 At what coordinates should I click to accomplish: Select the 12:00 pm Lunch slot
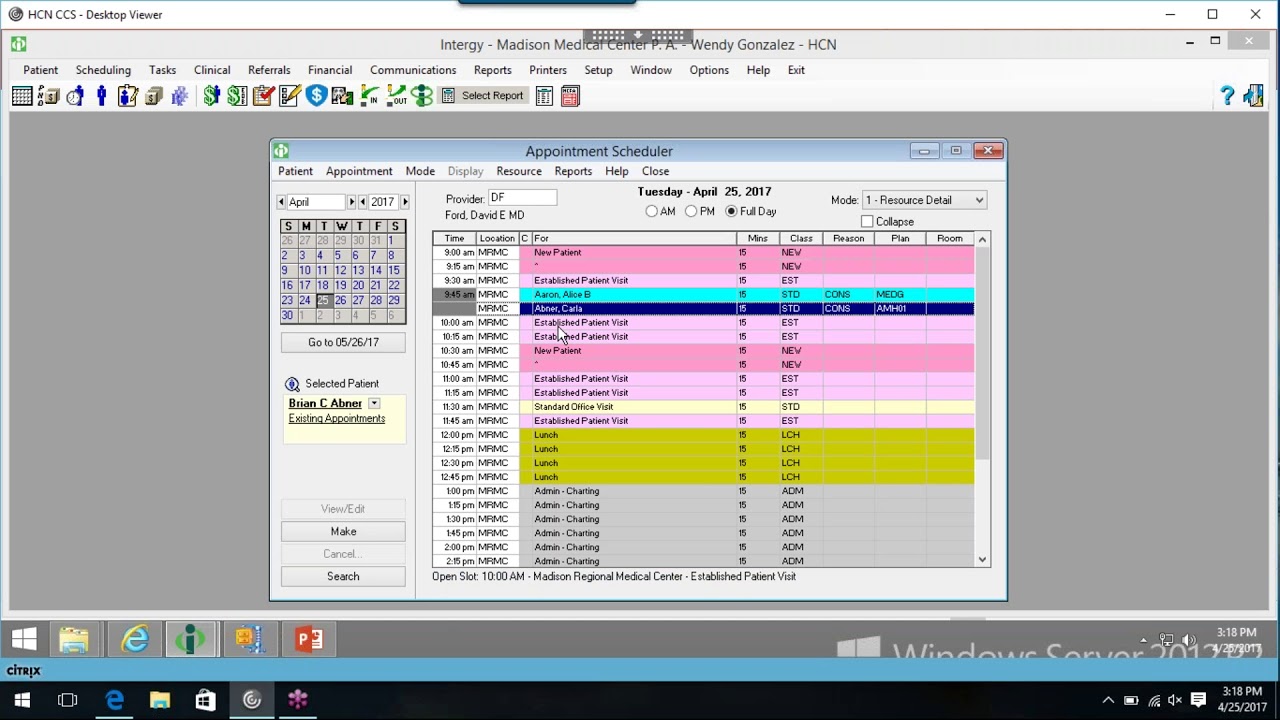tap(704, 435)
